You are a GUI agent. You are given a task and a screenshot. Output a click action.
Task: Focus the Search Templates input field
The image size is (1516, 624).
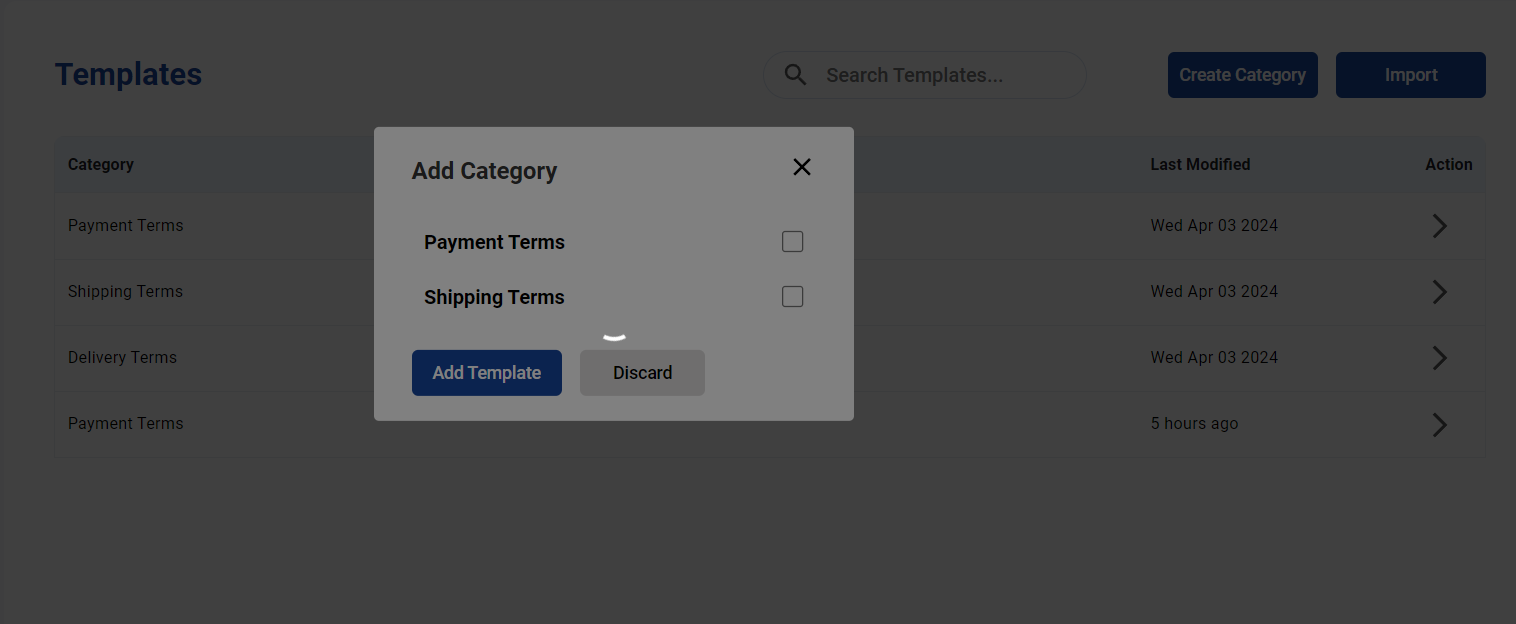click(x=940, y=75)
